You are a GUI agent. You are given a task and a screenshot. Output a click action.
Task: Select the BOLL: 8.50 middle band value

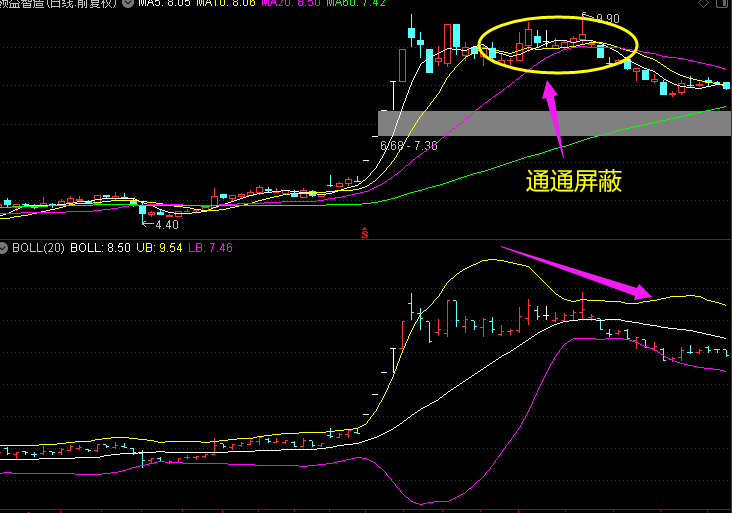(100, 248)
